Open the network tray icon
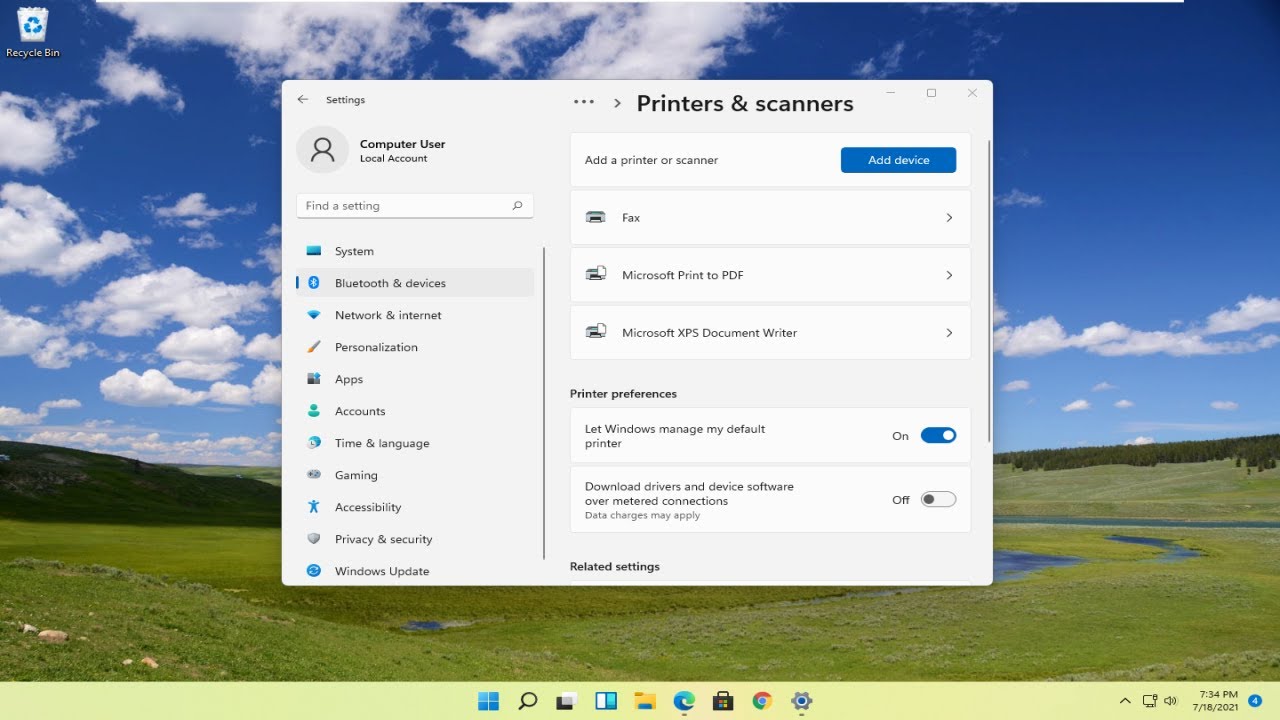Screen dimensions: 1280x720 1150,701
